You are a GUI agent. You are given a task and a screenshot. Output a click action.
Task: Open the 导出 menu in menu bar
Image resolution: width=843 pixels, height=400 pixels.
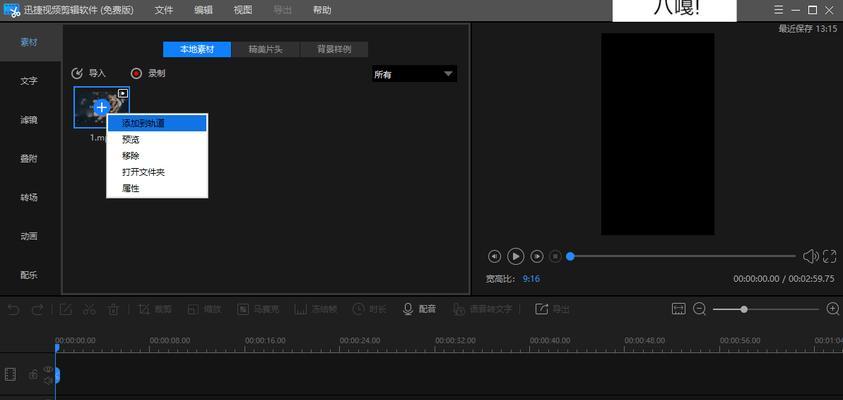tap(282, 10)
